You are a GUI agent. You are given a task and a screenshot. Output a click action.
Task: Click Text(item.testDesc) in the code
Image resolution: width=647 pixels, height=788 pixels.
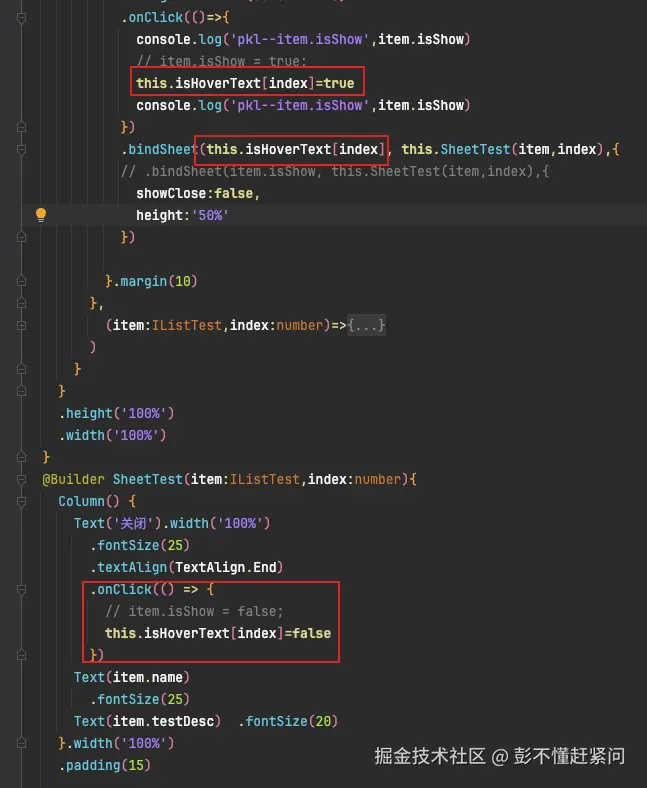coord(147,722)
